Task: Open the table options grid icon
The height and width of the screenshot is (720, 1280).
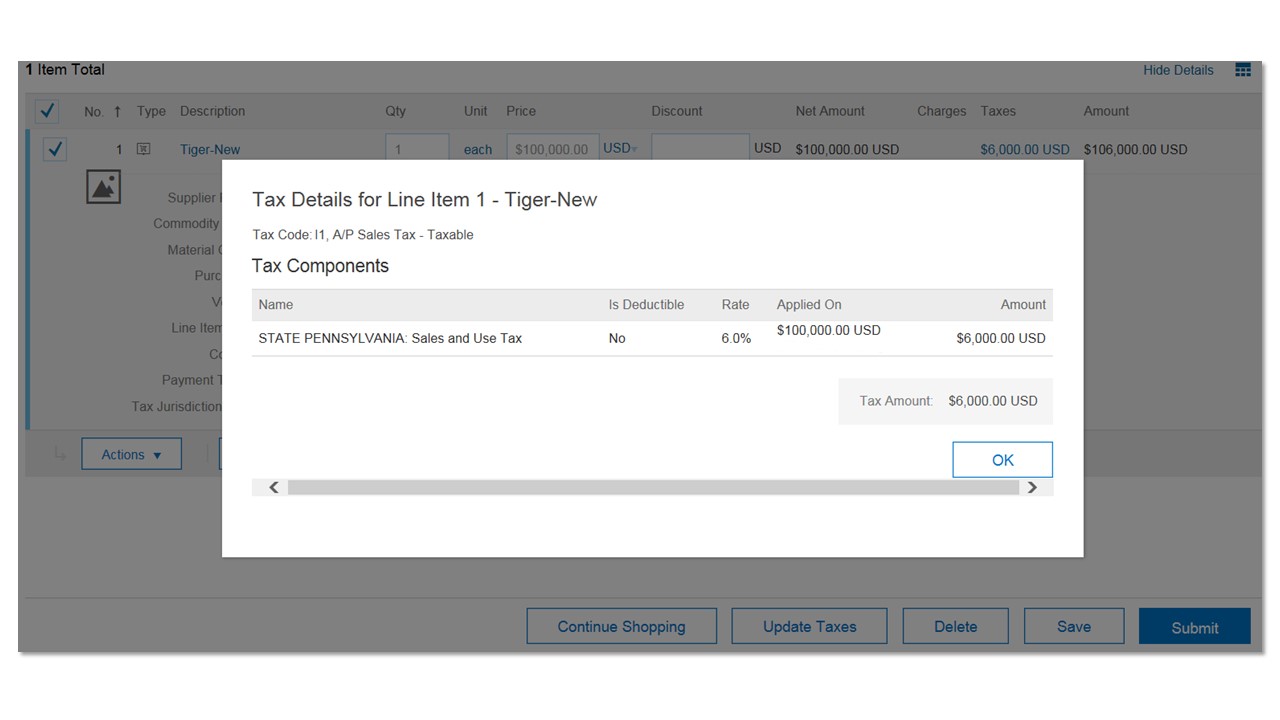Action: [1243, 70]
